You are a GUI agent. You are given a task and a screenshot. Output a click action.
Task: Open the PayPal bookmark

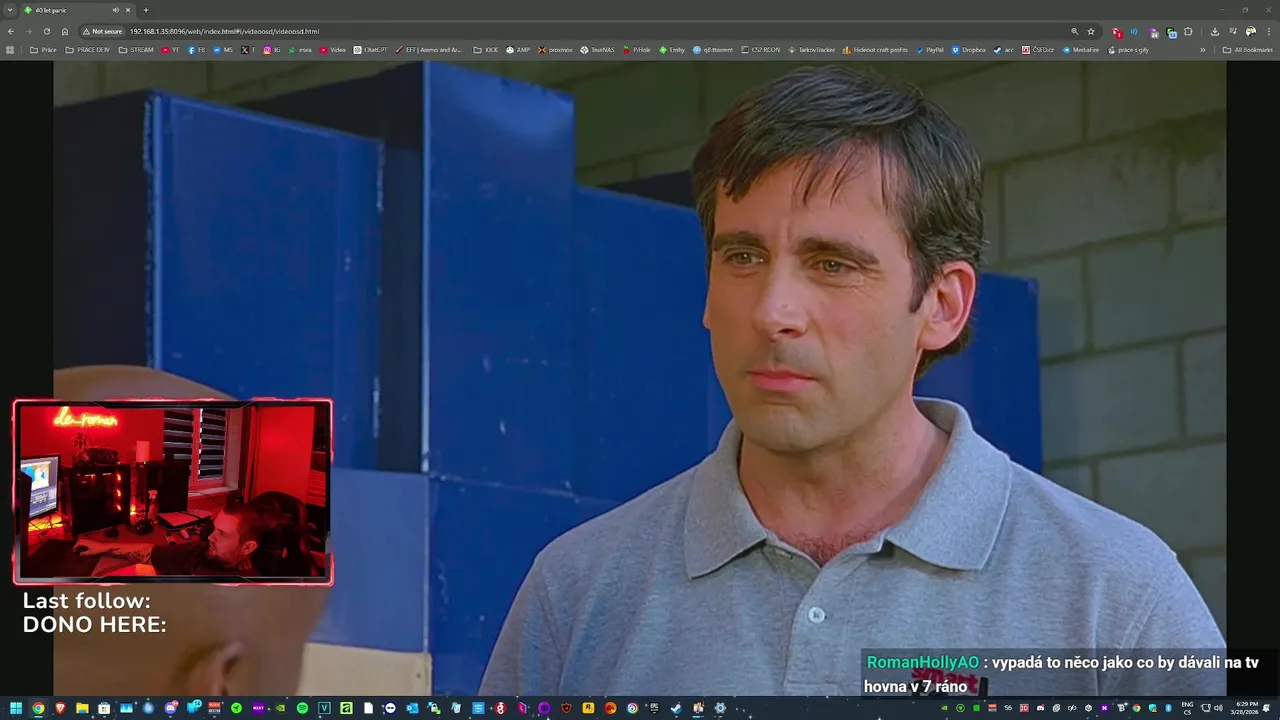[930, 49]
